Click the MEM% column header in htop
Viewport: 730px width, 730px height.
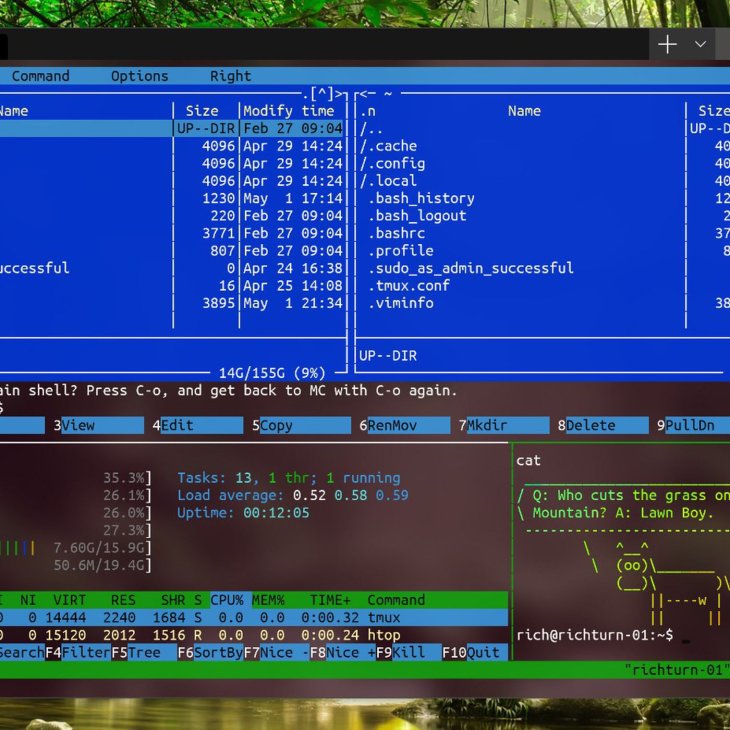coord(268,600)
